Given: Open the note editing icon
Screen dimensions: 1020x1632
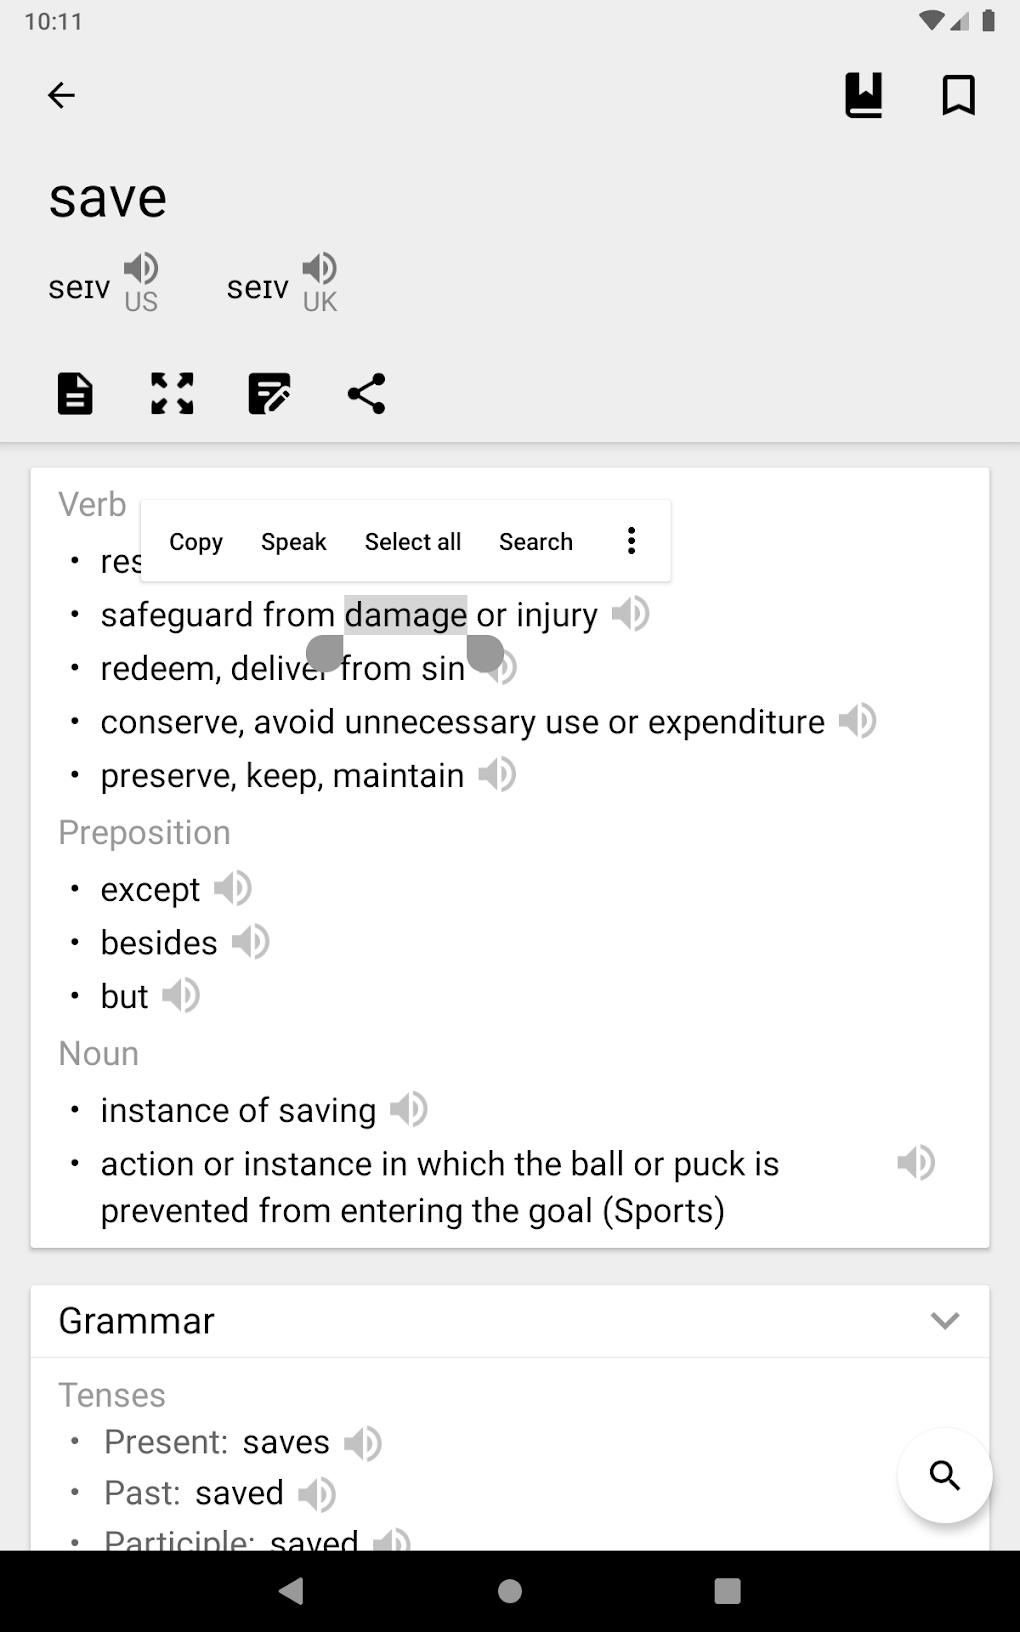Looking at the screenshot, I should [269, 393].
